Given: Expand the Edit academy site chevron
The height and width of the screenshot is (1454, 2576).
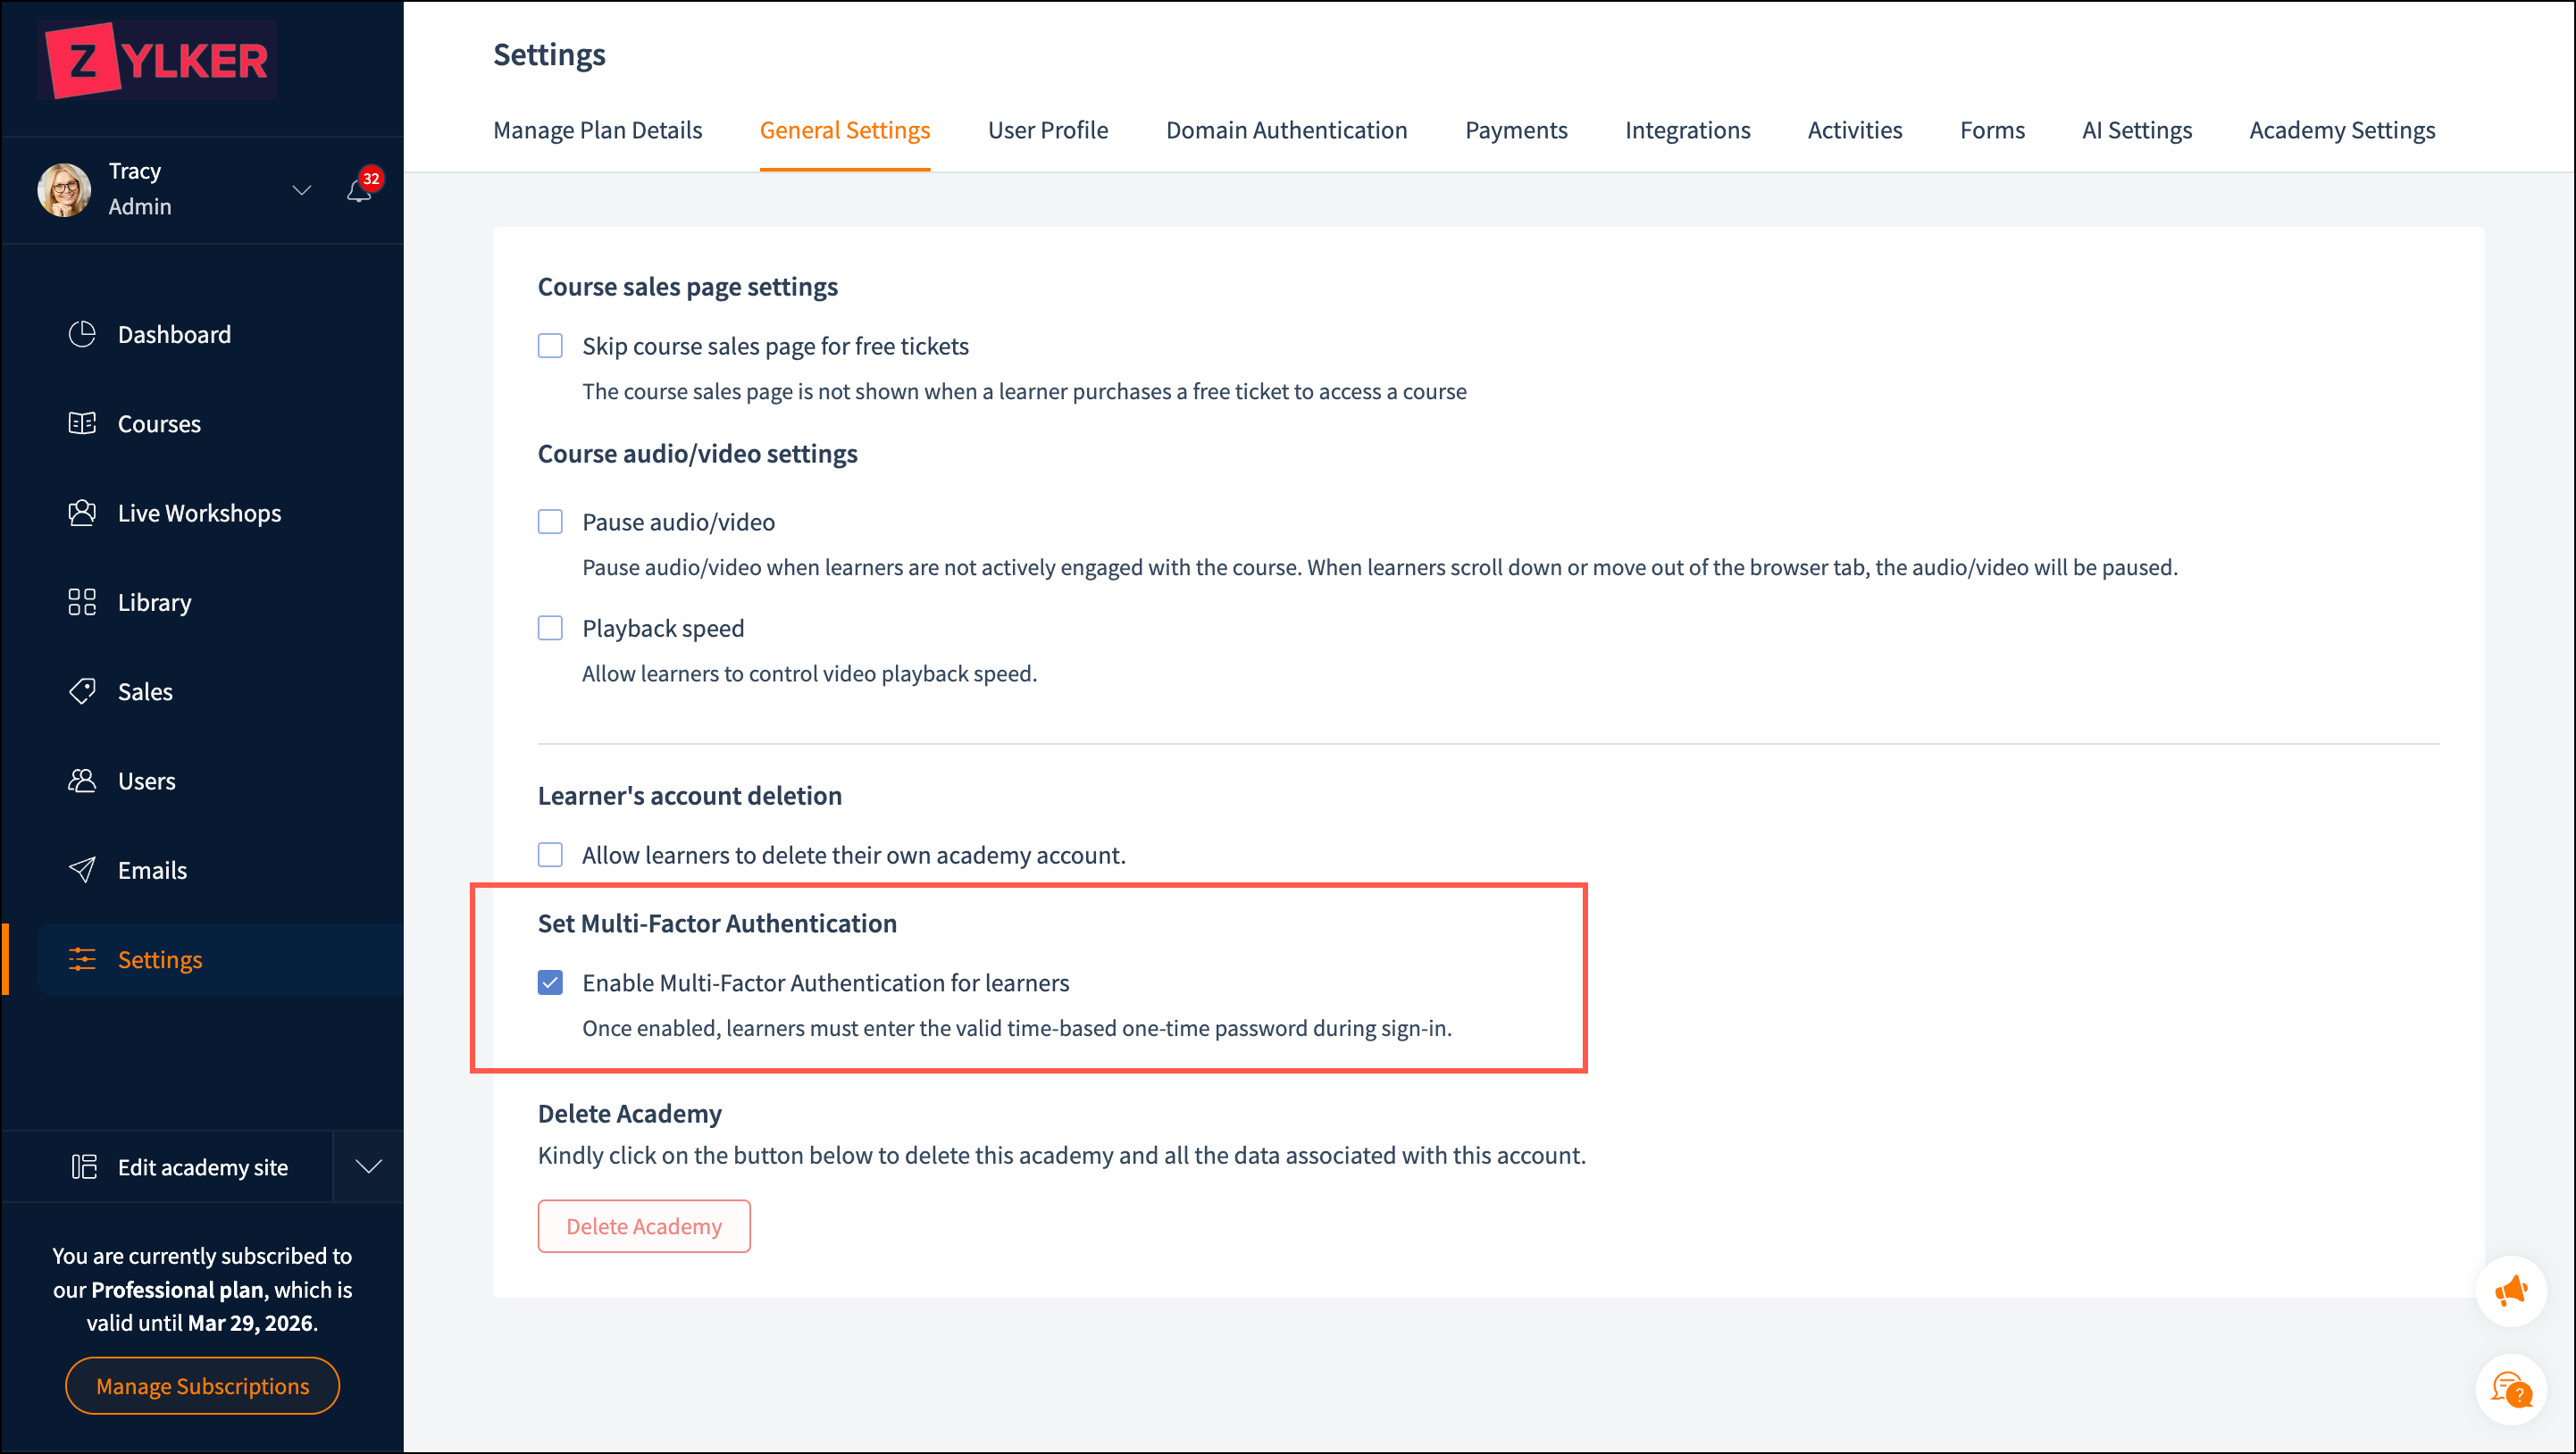Looking at the screenshot, I should coord(369,1167).
